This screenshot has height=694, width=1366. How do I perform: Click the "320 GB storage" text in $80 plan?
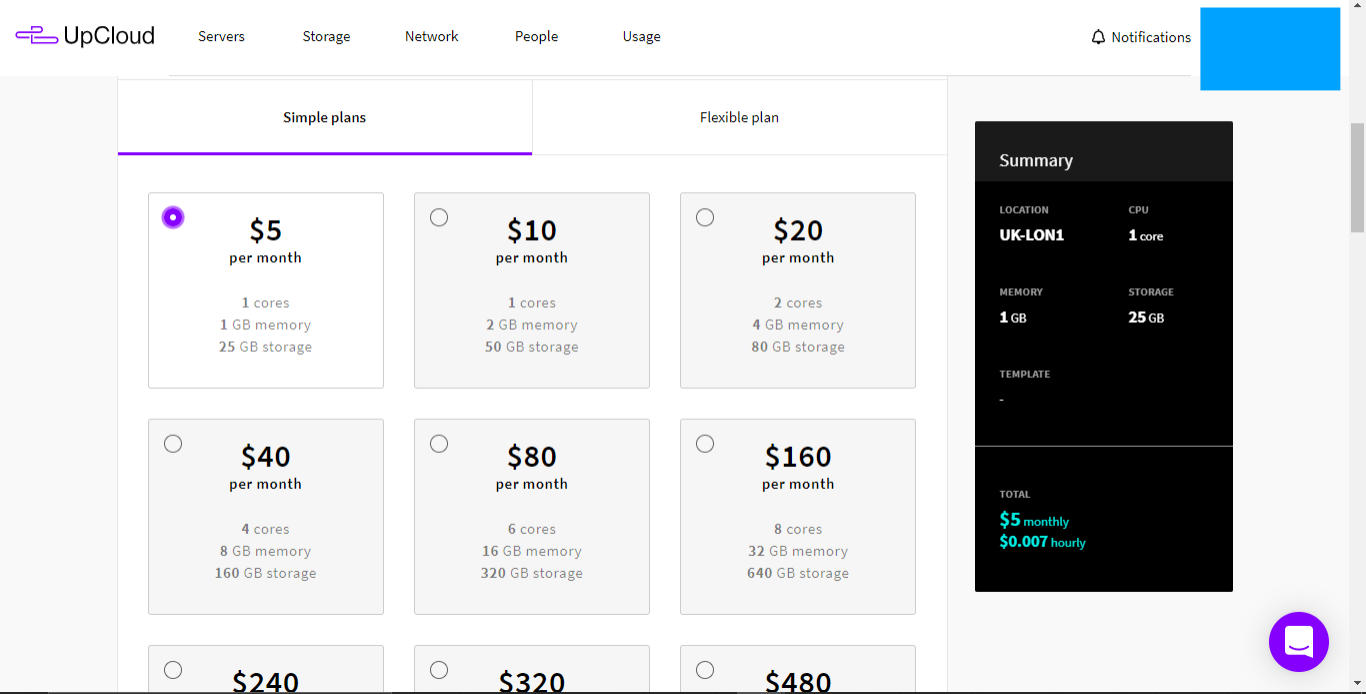coord(532,573)
